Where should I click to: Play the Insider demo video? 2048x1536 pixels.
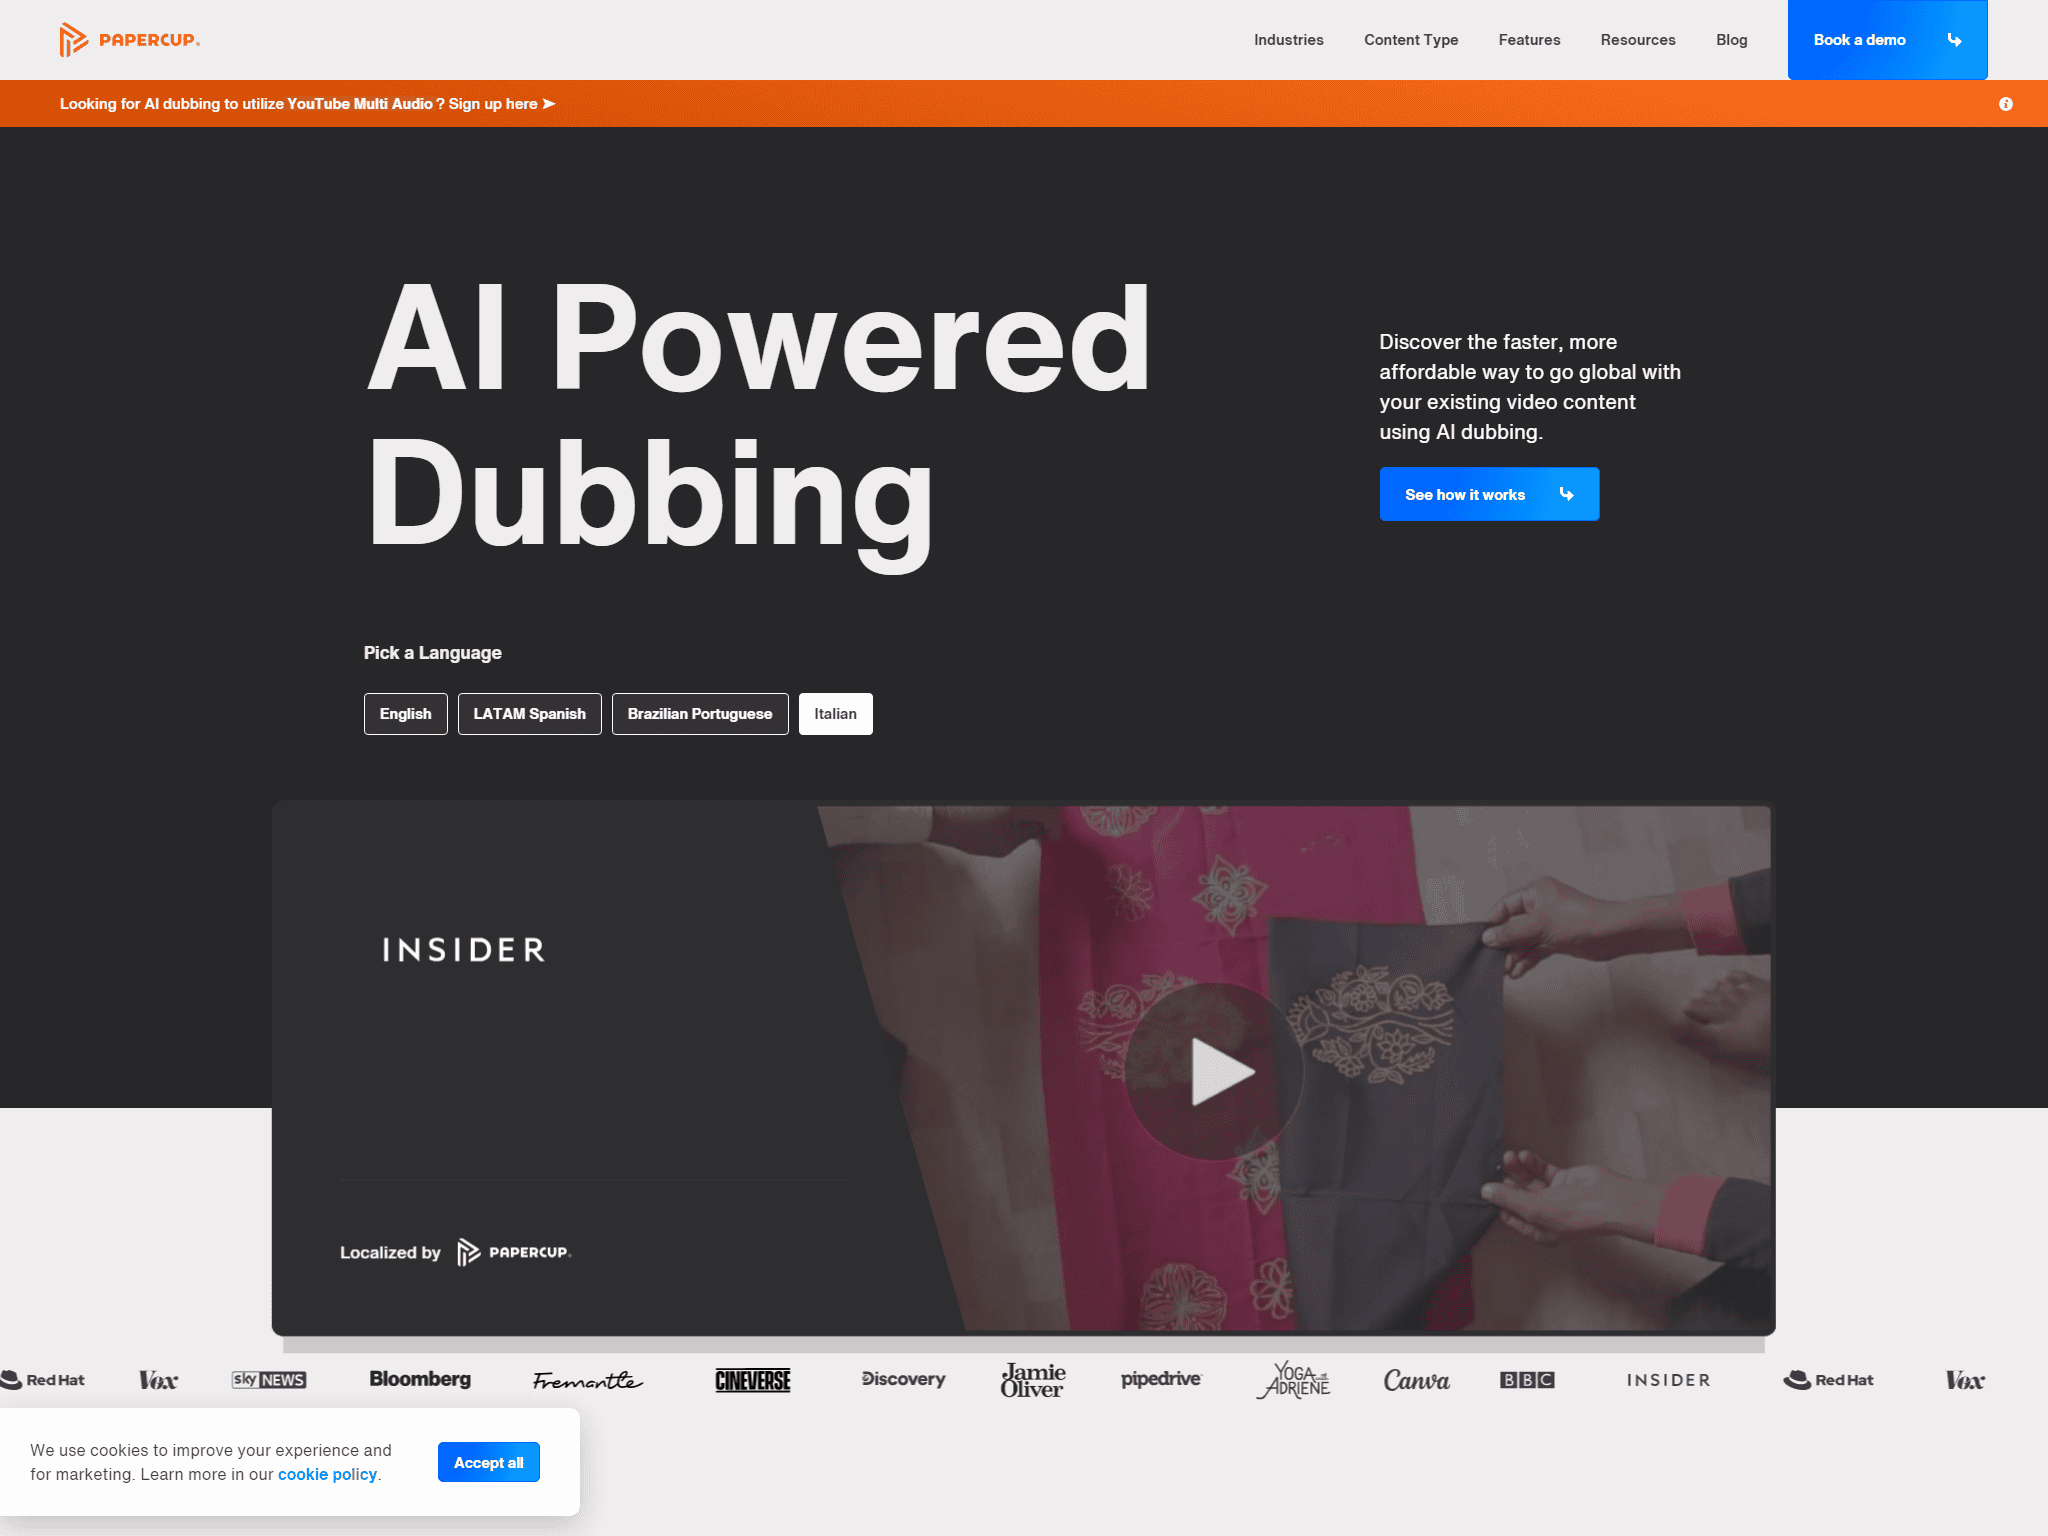pyautogui.click(x=1215, y=1071)
